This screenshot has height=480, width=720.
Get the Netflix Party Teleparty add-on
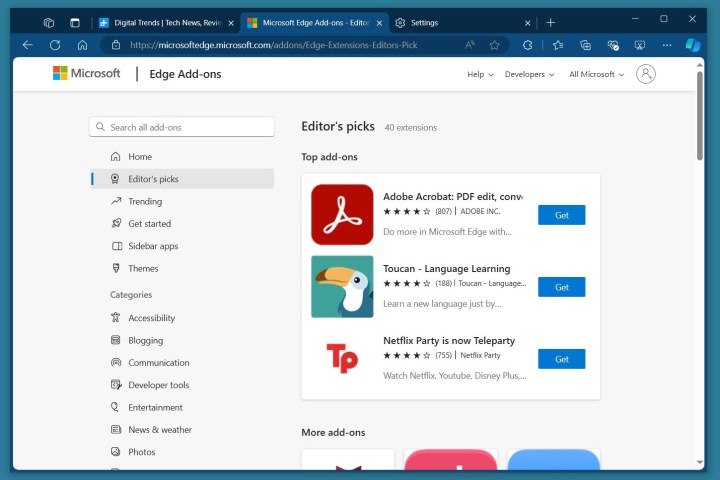(x=561, y=359)
